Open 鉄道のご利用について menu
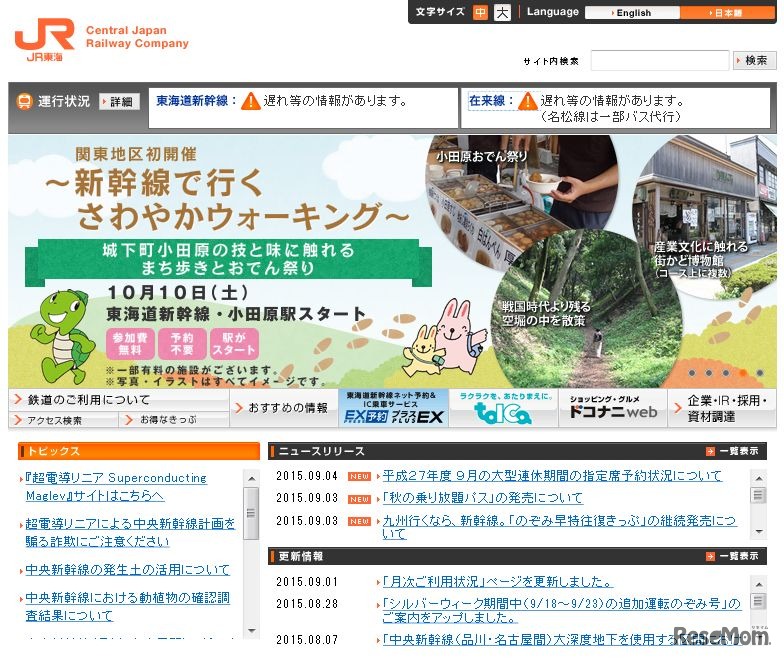 tap(119, 400)
